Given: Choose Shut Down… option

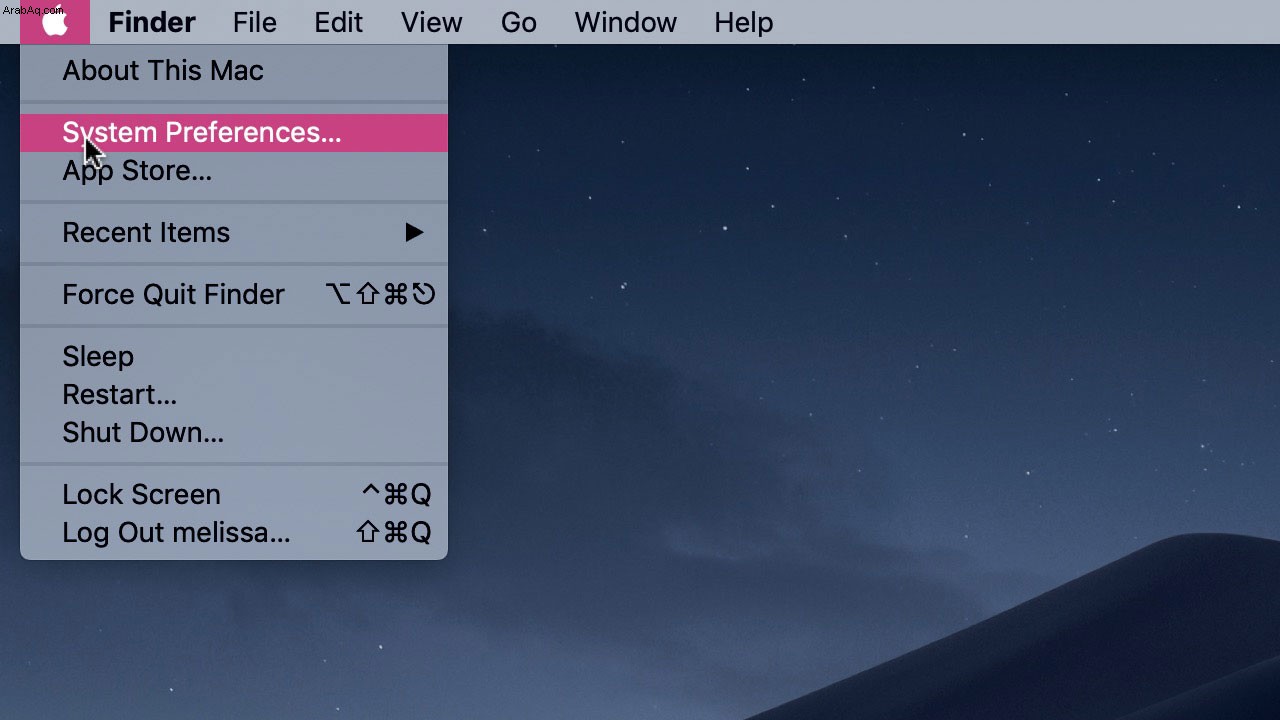Looking at the screenshot, I should (234, 433).
